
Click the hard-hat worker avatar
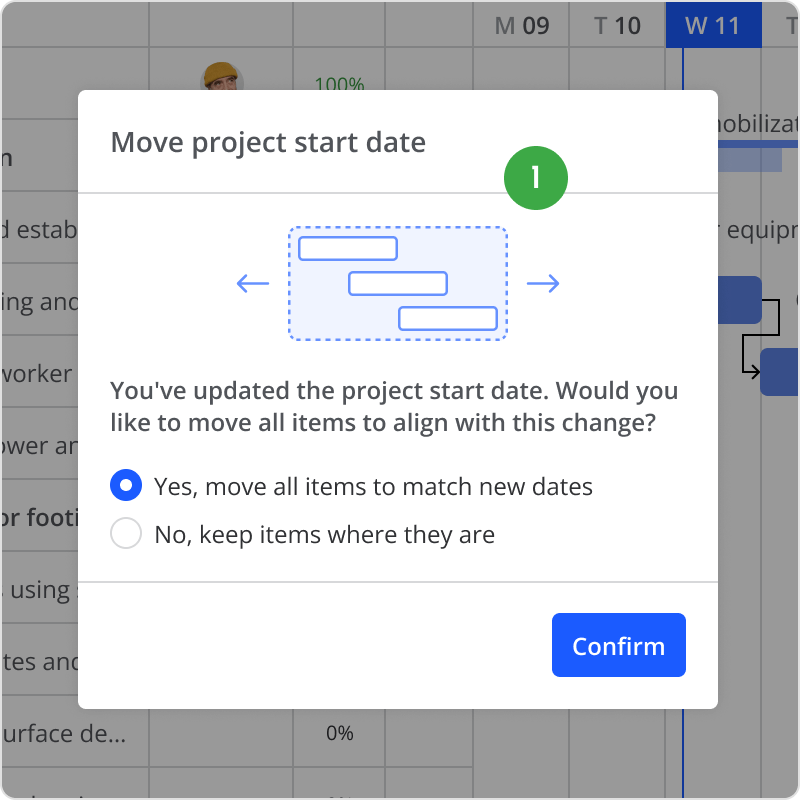pos(221,77)
